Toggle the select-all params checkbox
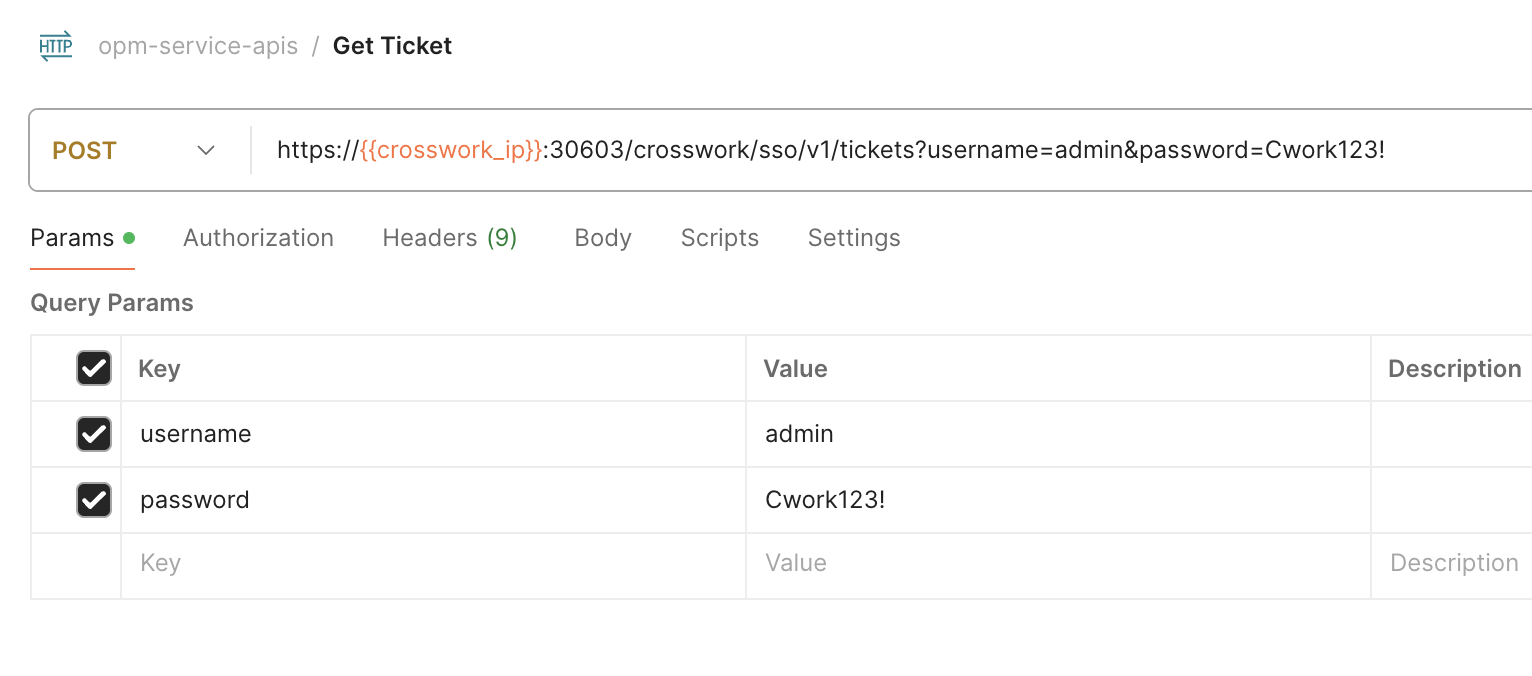 coord(94,368)
